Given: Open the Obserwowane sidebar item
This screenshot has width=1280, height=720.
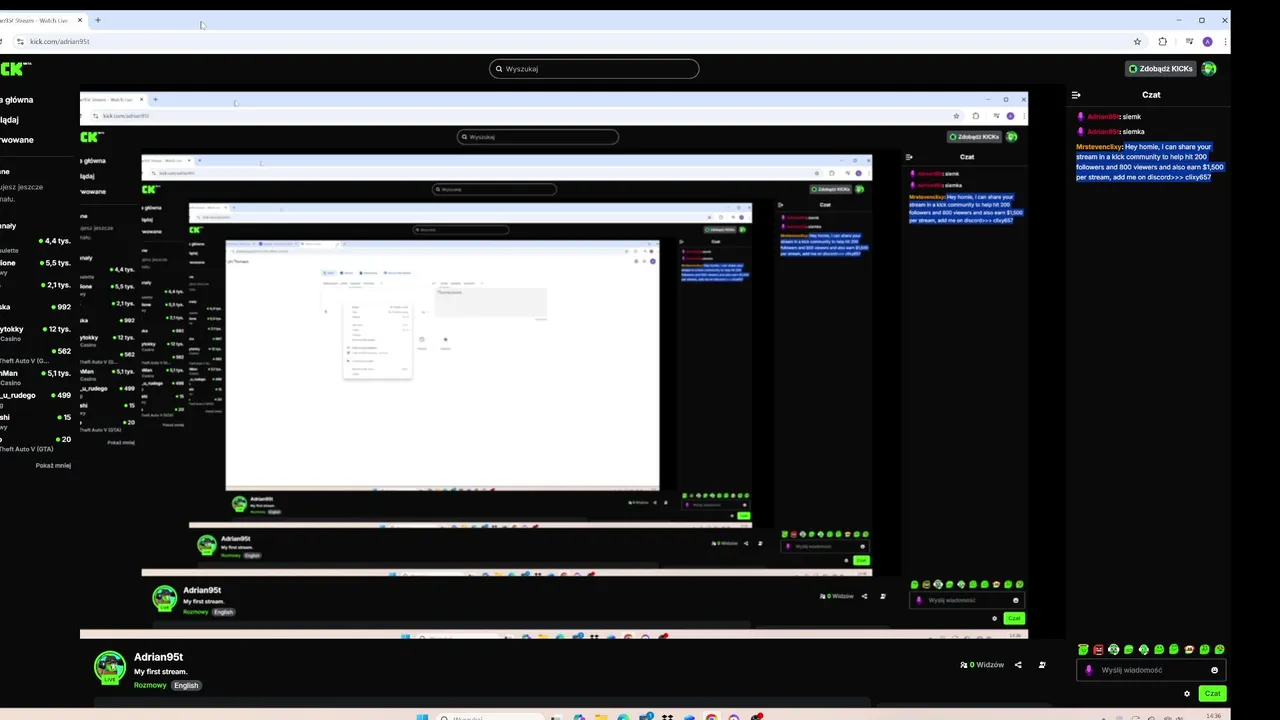Looking at the screenshot, I should tap(17, 140).
